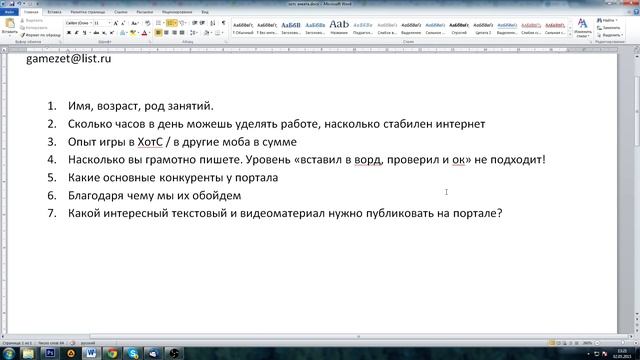Click in the line 'Имя, возраст, род занятий.'
640x360 pixels.
[x=140, y=106]
